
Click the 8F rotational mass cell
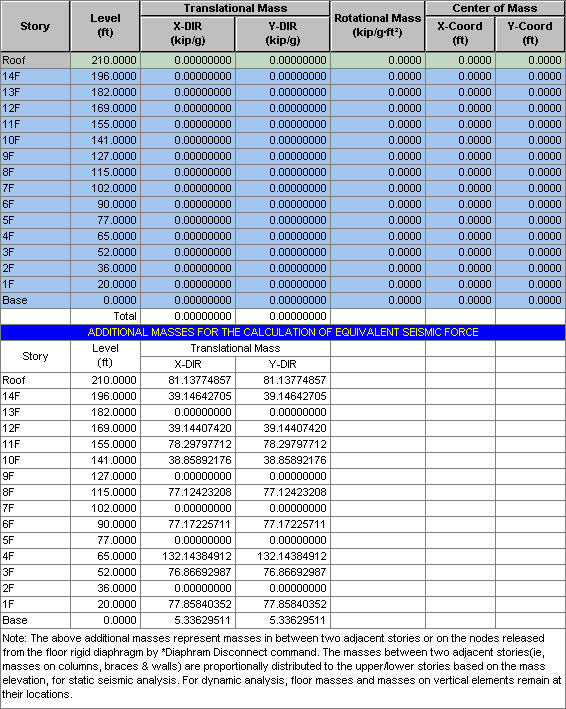point(377,172)
